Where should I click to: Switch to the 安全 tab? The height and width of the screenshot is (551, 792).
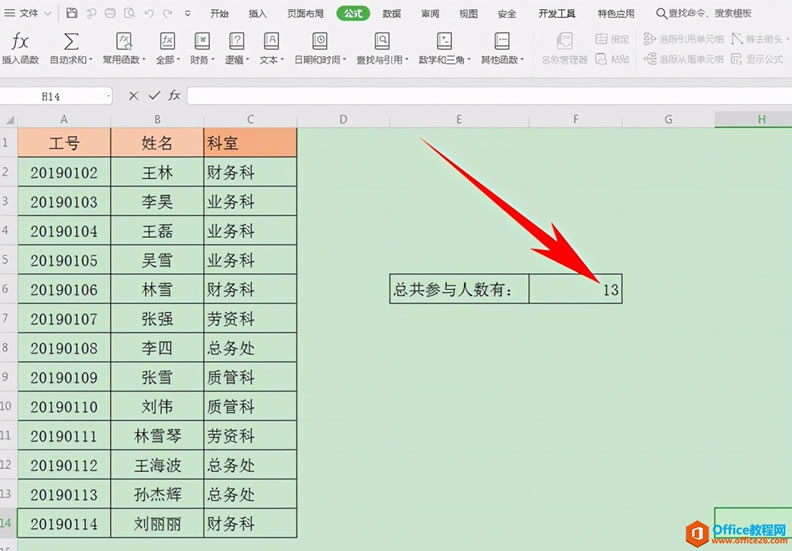coord(507,14)
